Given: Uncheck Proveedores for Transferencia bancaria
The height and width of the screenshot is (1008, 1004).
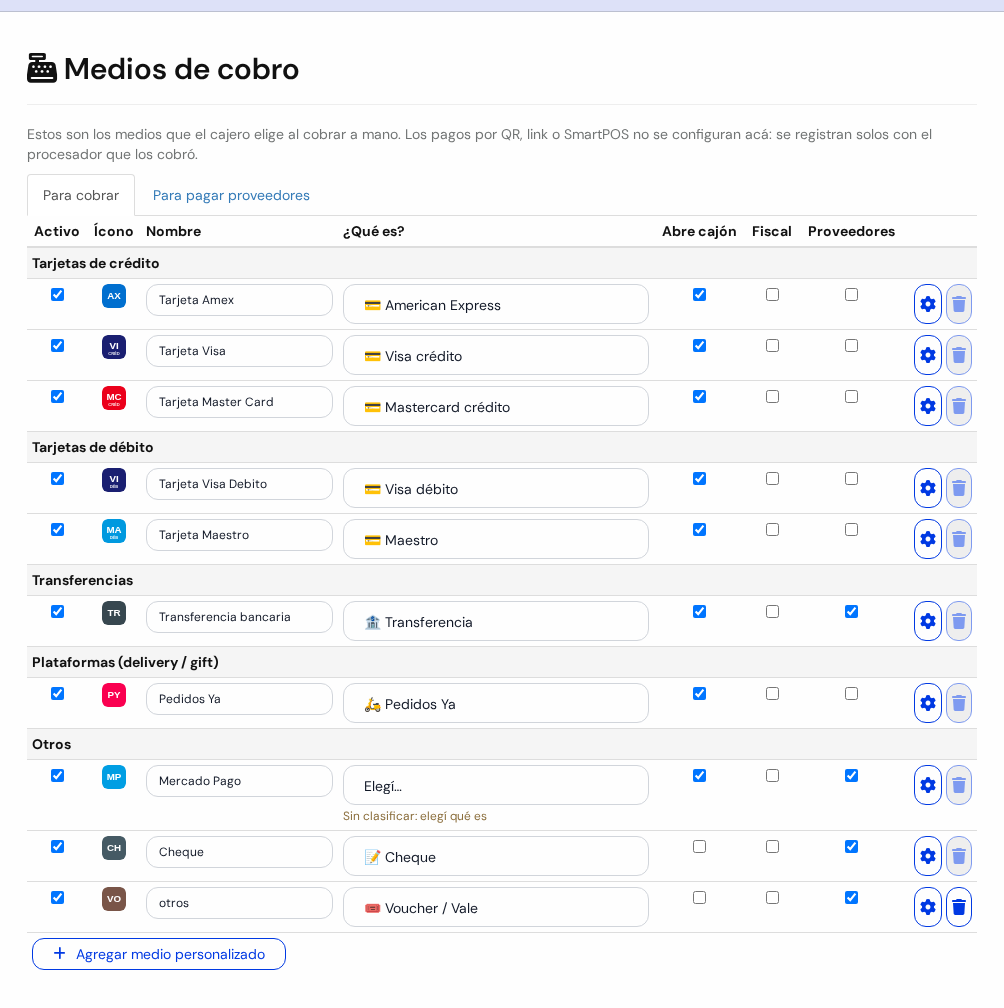Looking at the screenshot, I should [x=851, y=611].
